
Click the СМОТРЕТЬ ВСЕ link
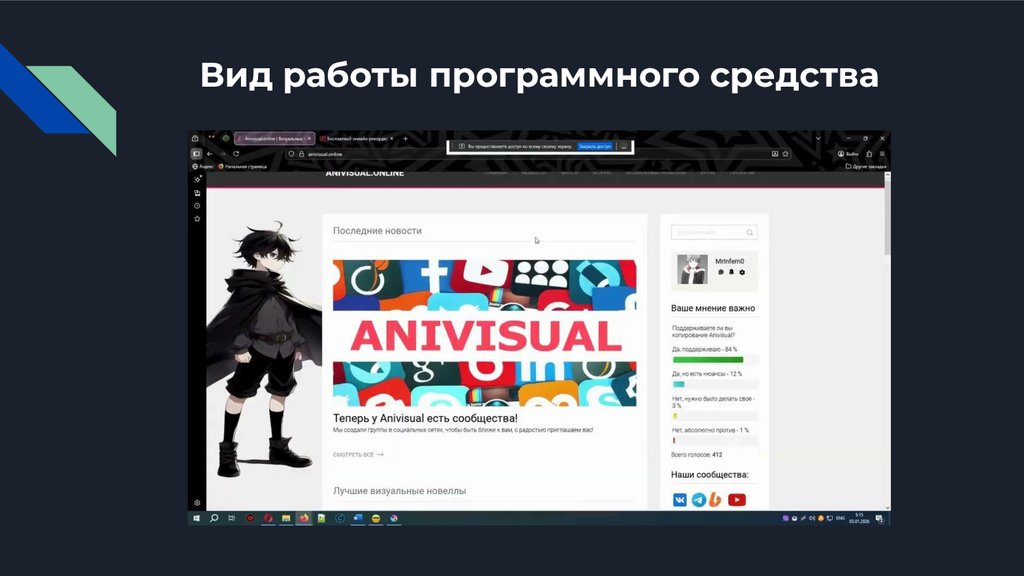[358, 455]
